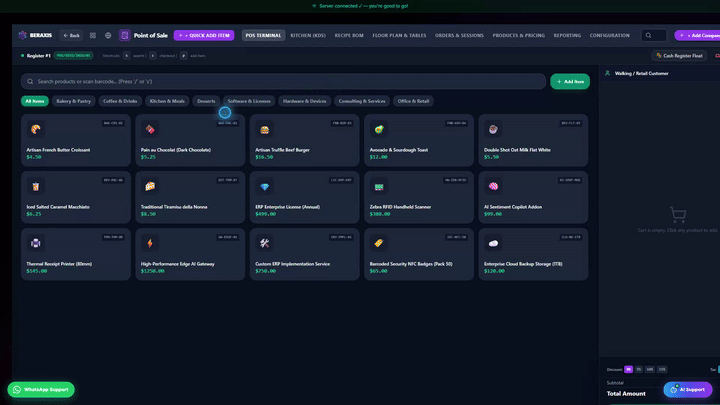Click the chocolate icon on Pain au Chocolat
Image resolution: width=720 pixels, height=405 pixels.
click(x=150, y=129)
